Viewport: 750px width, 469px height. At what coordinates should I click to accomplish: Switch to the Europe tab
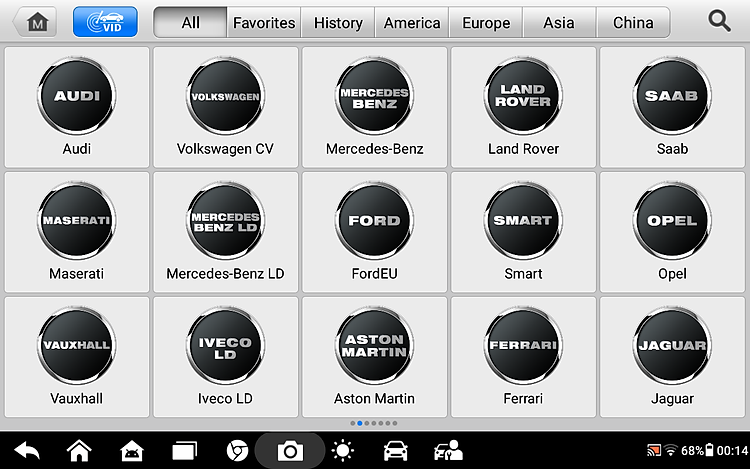pos(486,22)
